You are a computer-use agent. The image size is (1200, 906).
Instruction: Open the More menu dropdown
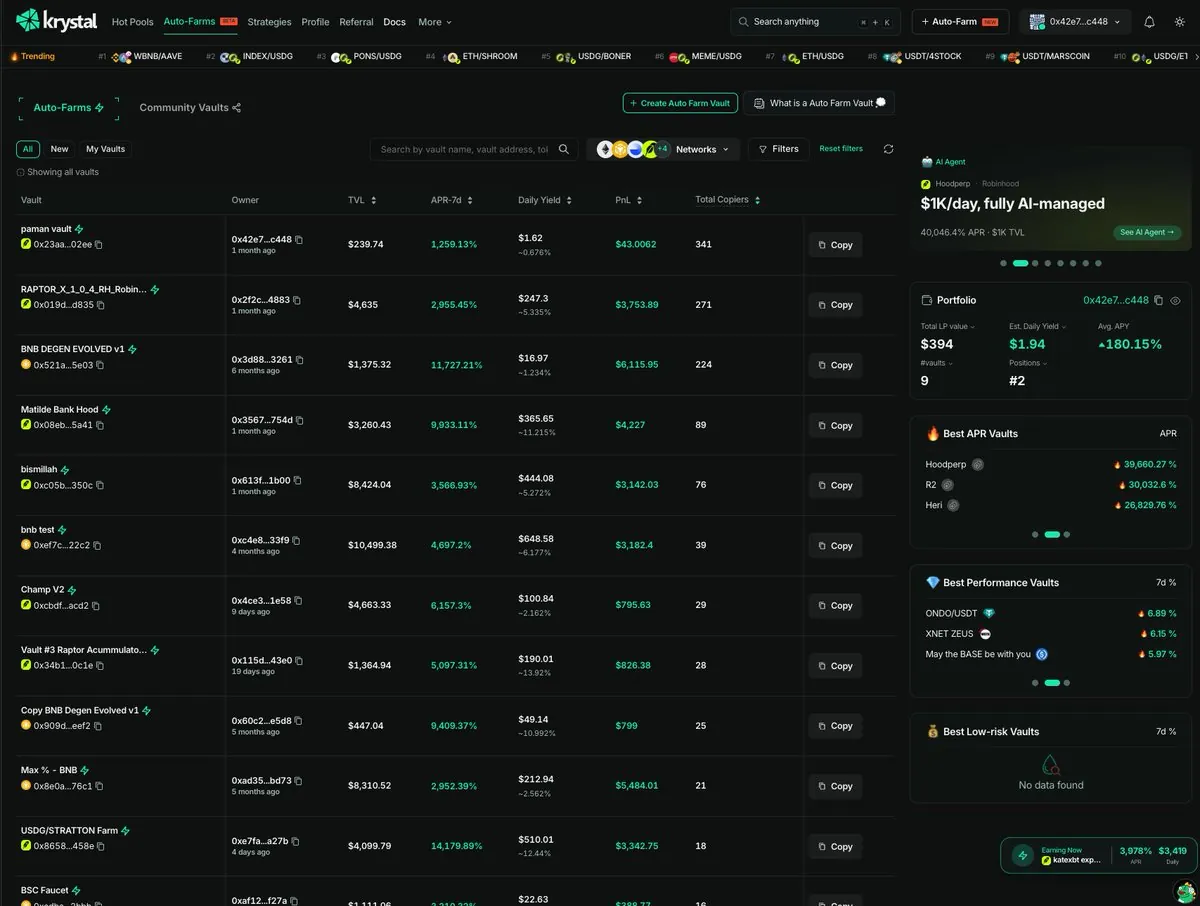tap(435, 22)
